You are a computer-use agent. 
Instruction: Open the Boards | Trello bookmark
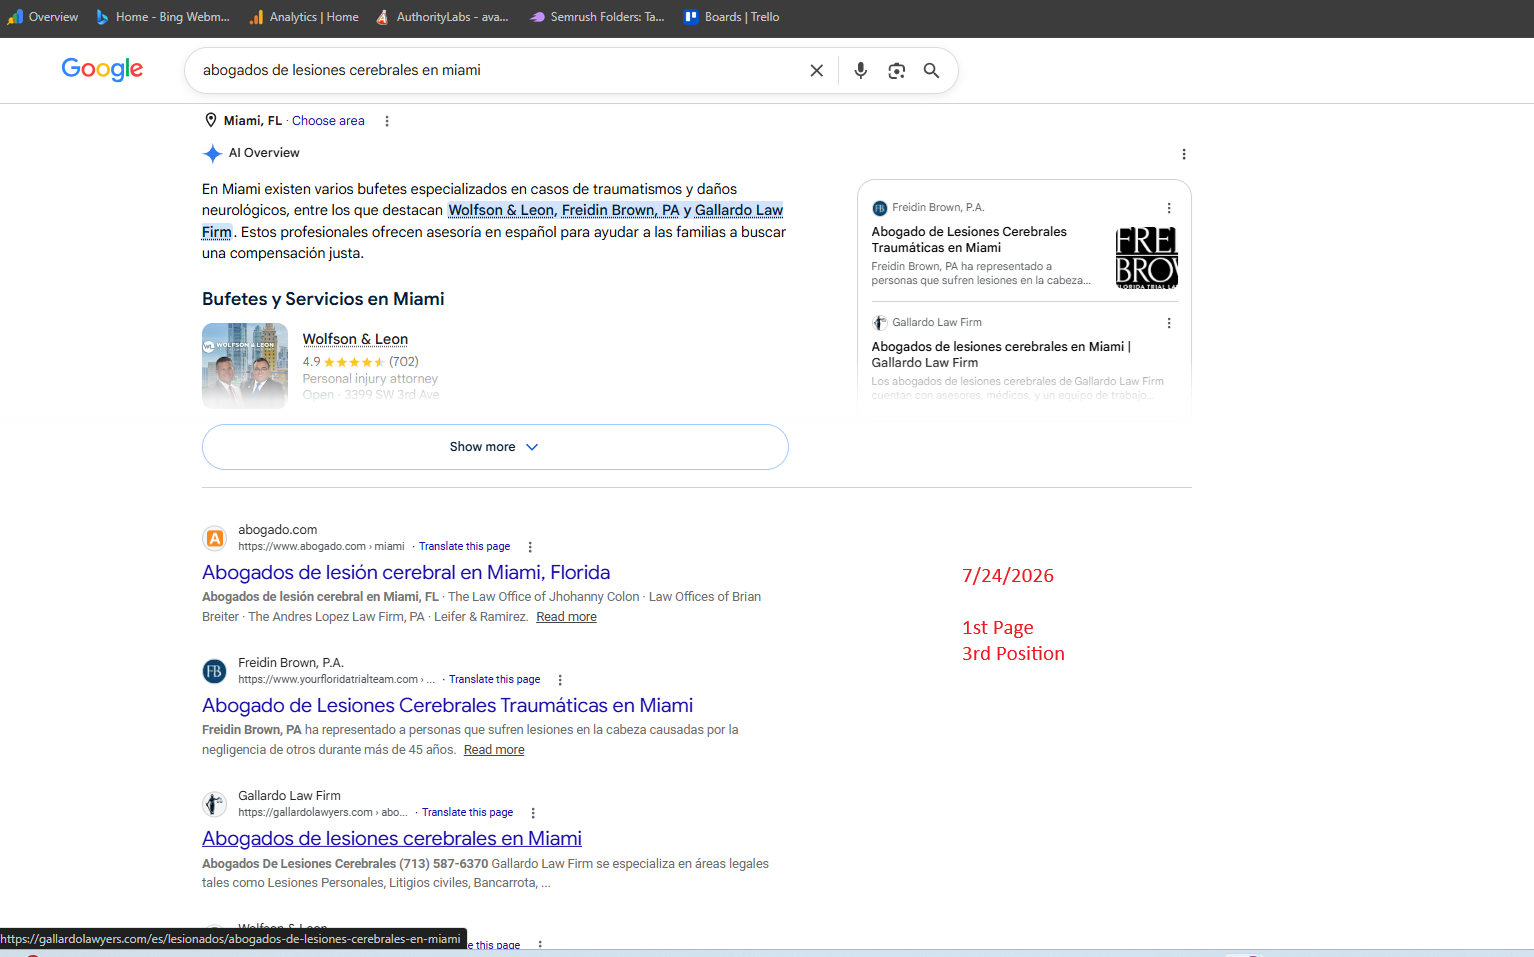coord(732,17)
